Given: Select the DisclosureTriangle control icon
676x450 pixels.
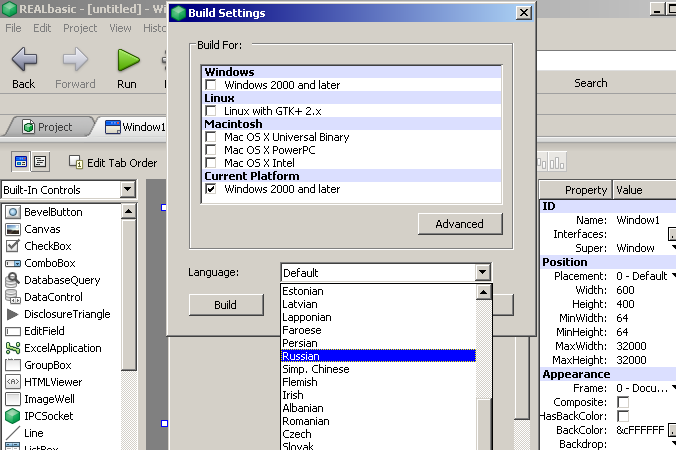Looking at the screenshot, I should point(13,314).
